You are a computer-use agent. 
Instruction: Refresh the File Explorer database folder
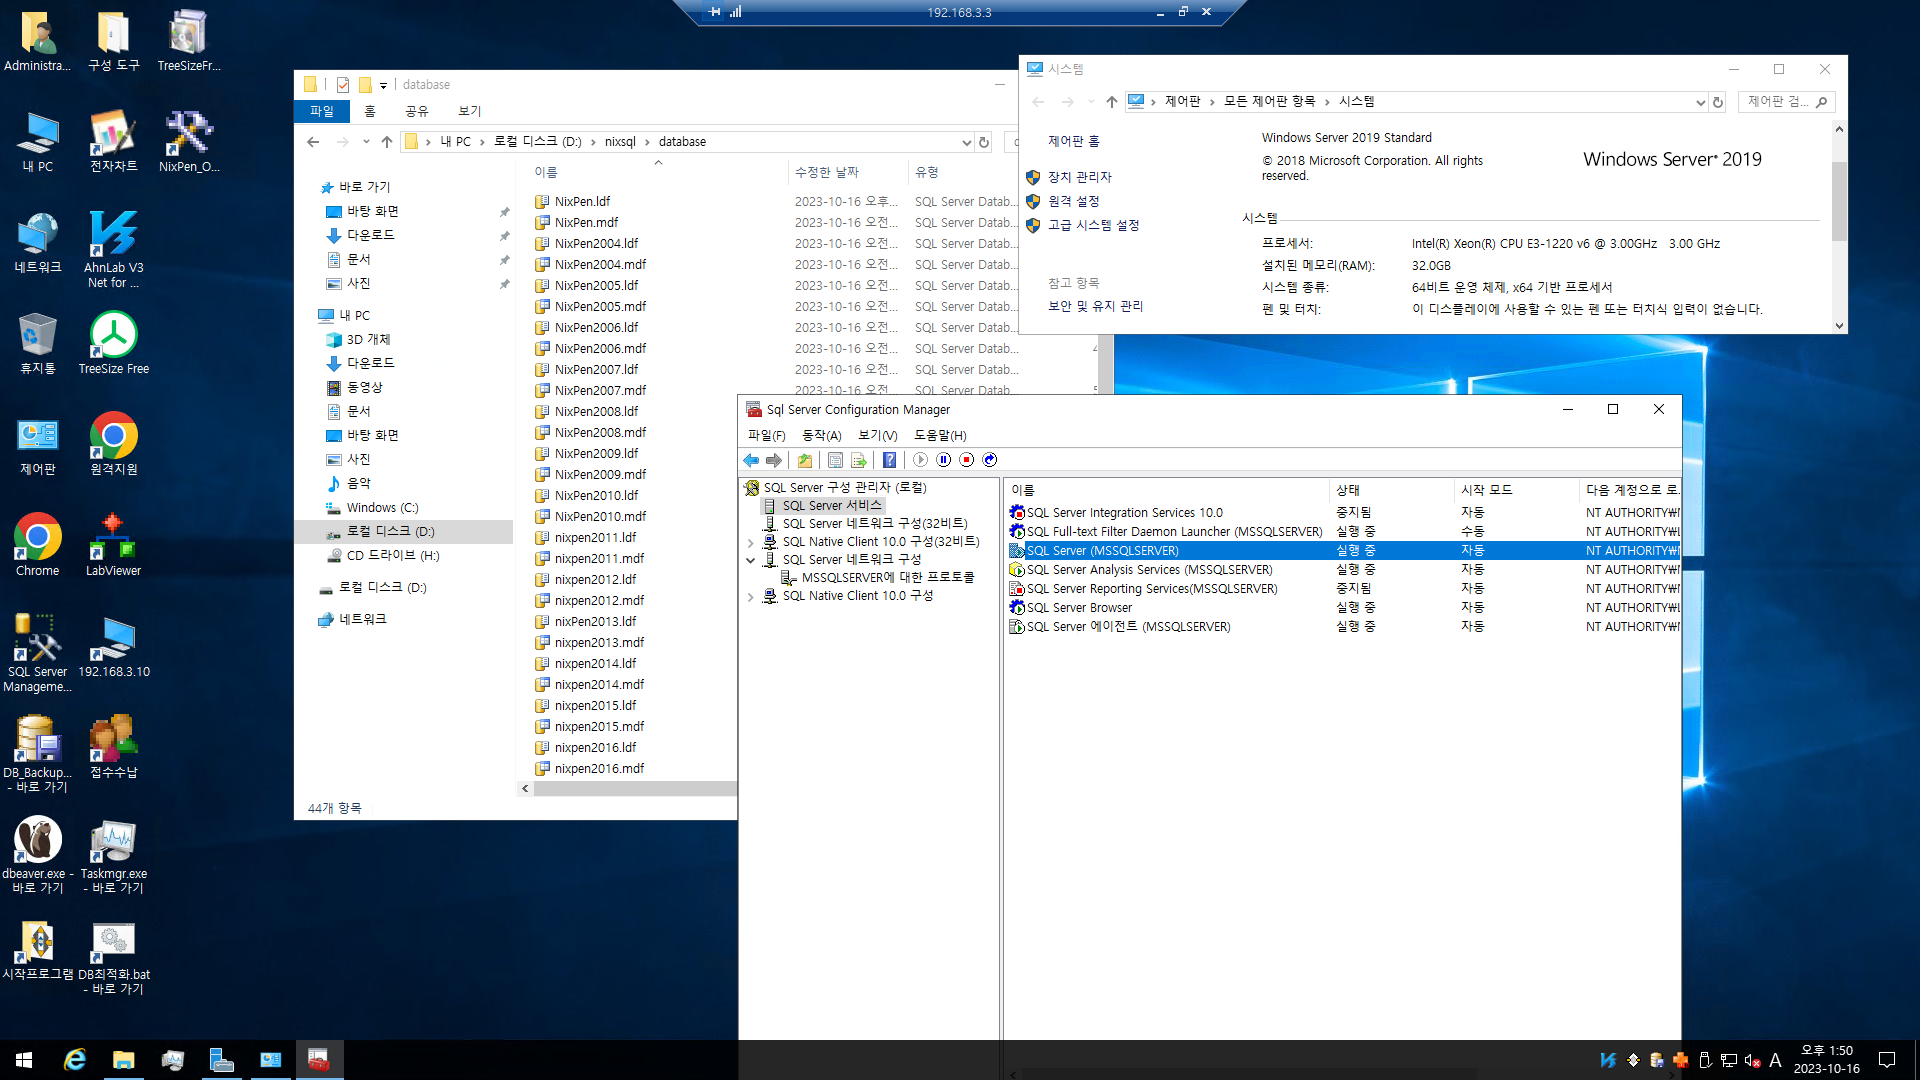pyautogui.click(x=984, y=142)
